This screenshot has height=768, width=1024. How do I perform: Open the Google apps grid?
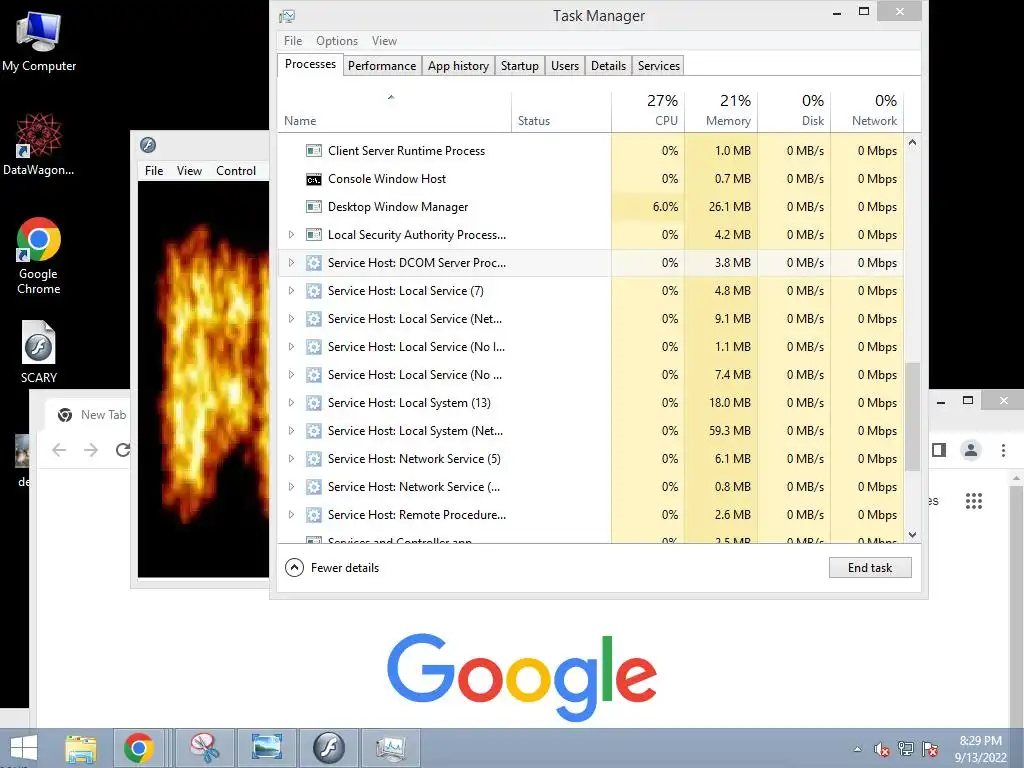tap(974, 501)
